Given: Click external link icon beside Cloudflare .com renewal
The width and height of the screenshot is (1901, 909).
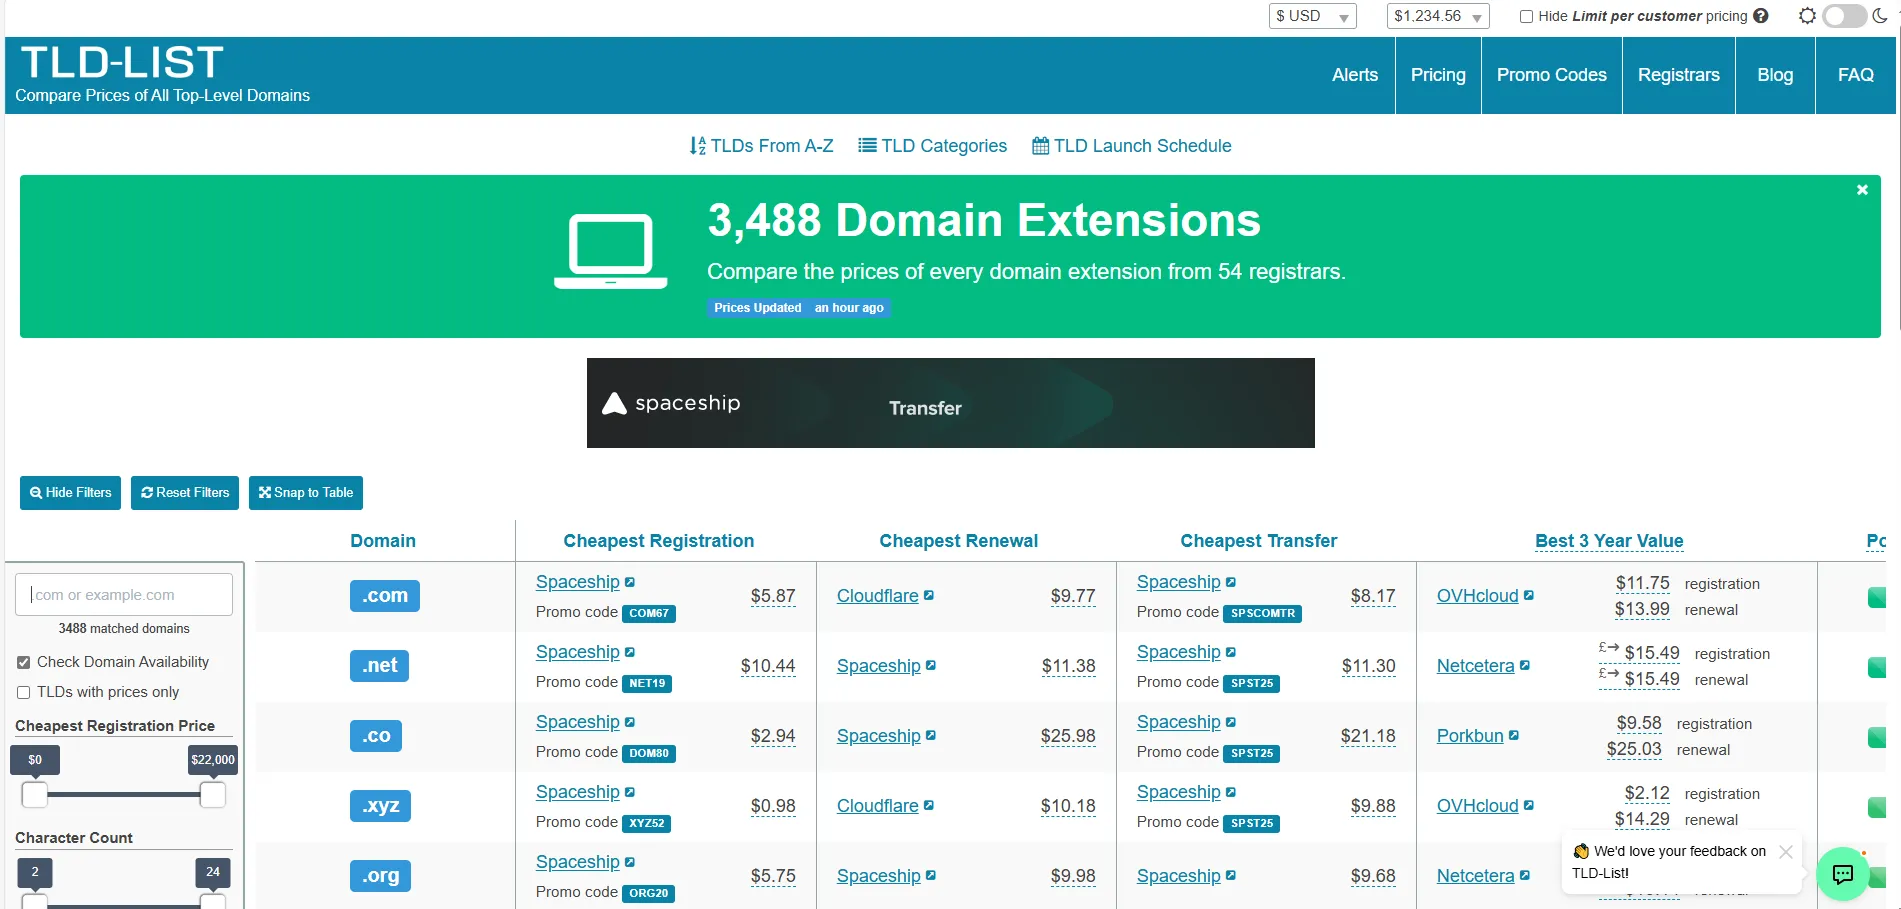Looking at the screenshot, I should pos(929,595).
